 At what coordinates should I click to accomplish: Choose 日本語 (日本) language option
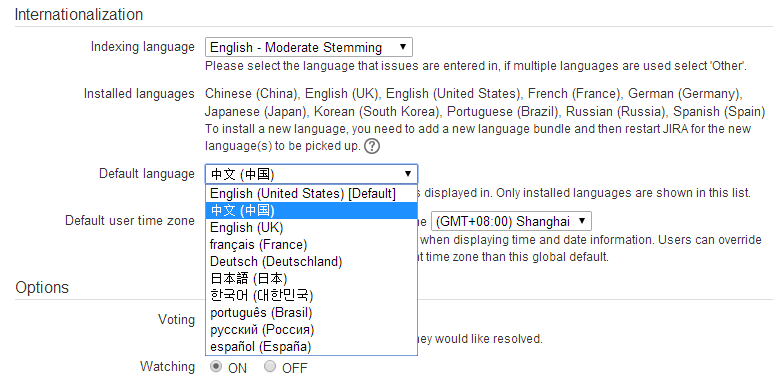click(312, 278)
